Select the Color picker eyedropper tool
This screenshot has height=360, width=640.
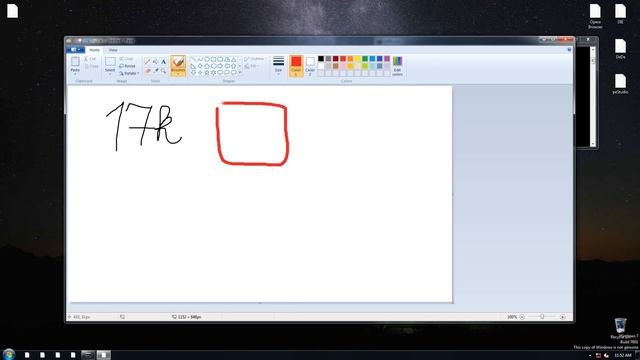pos(156,71)
